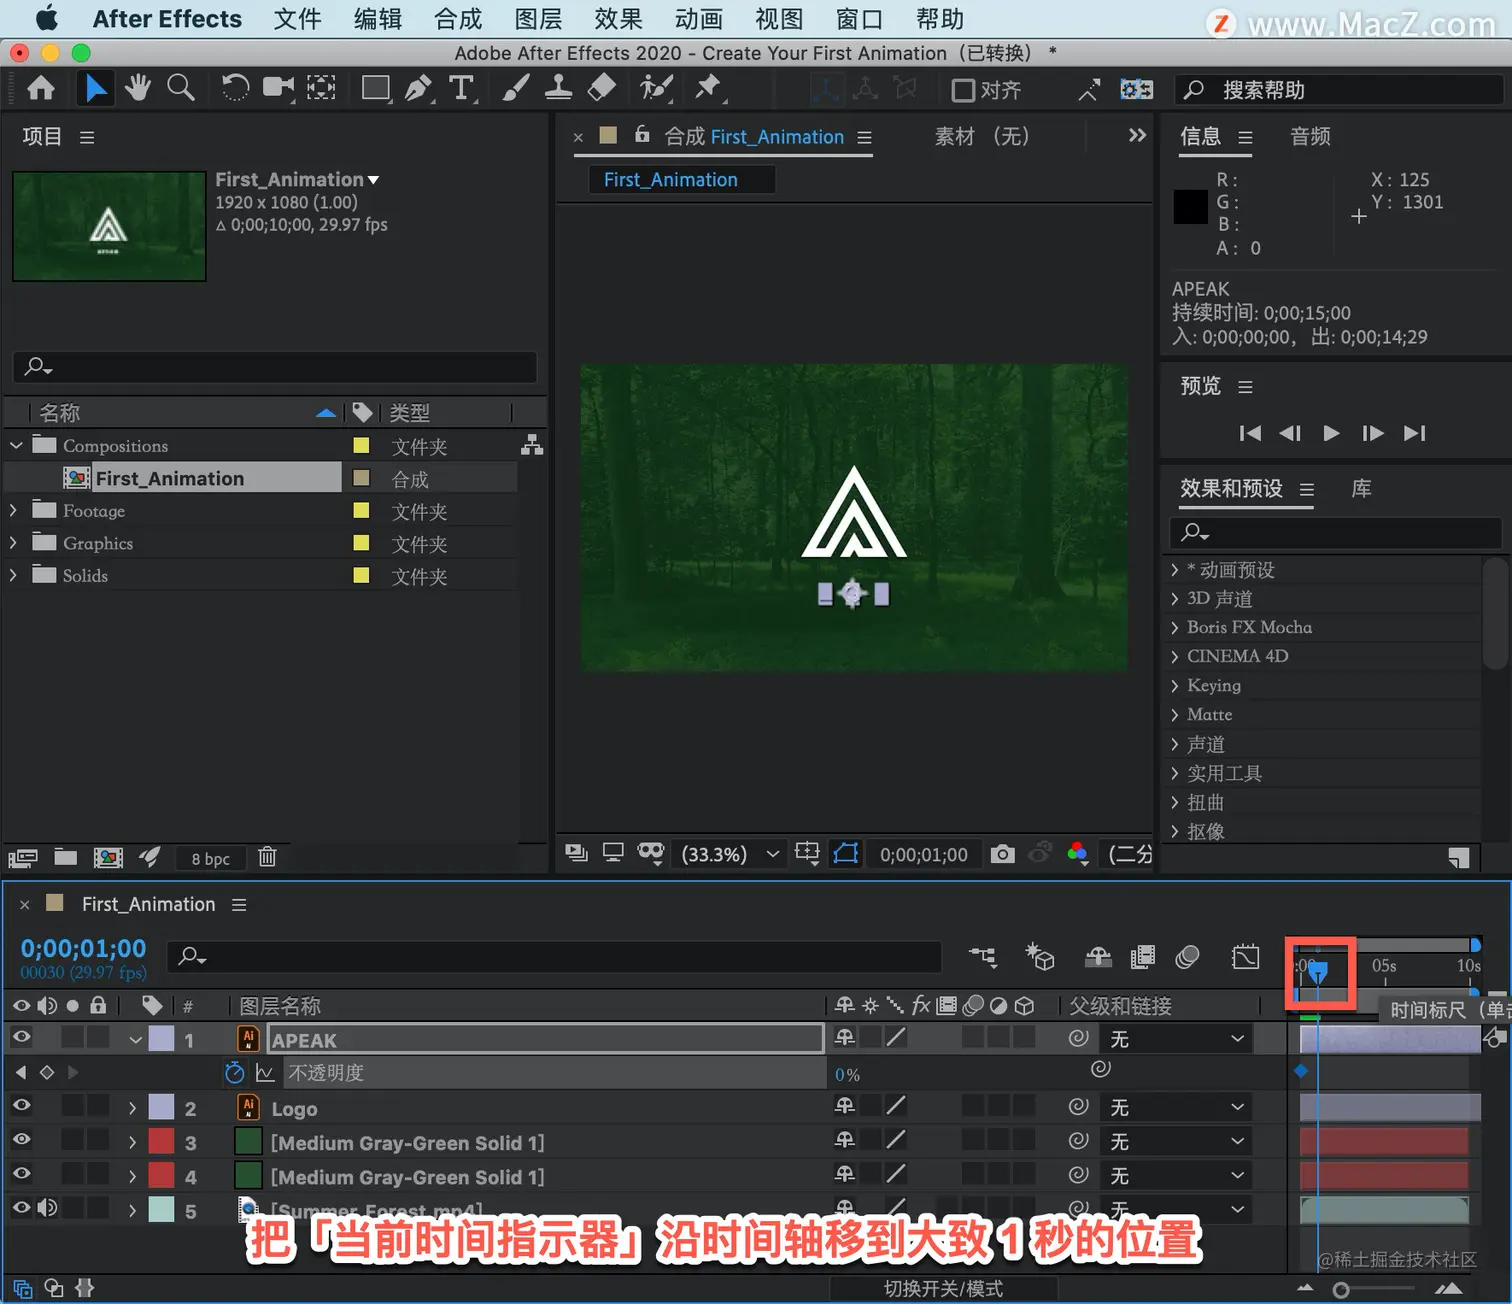The width and height of the screenshot is (1512, 1304).
Task: Select the Hand tool
Action: 138,88
